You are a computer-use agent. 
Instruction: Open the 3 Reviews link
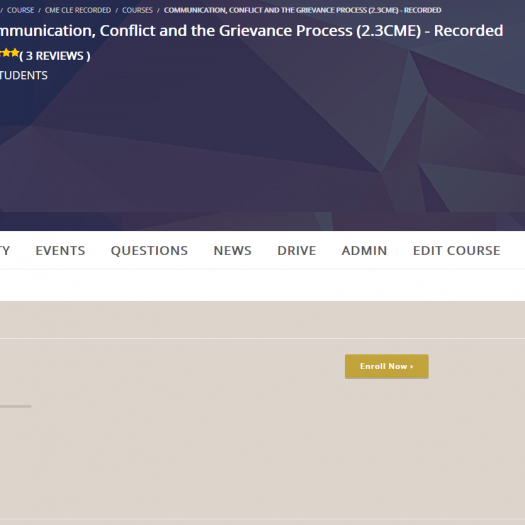[x=55, y=56]
